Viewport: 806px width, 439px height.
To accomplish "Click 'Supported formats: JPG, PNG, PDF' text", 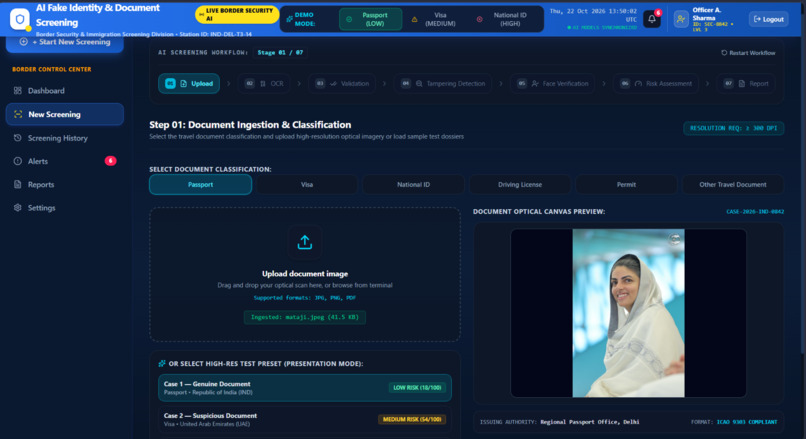I will tap(305, 298).
